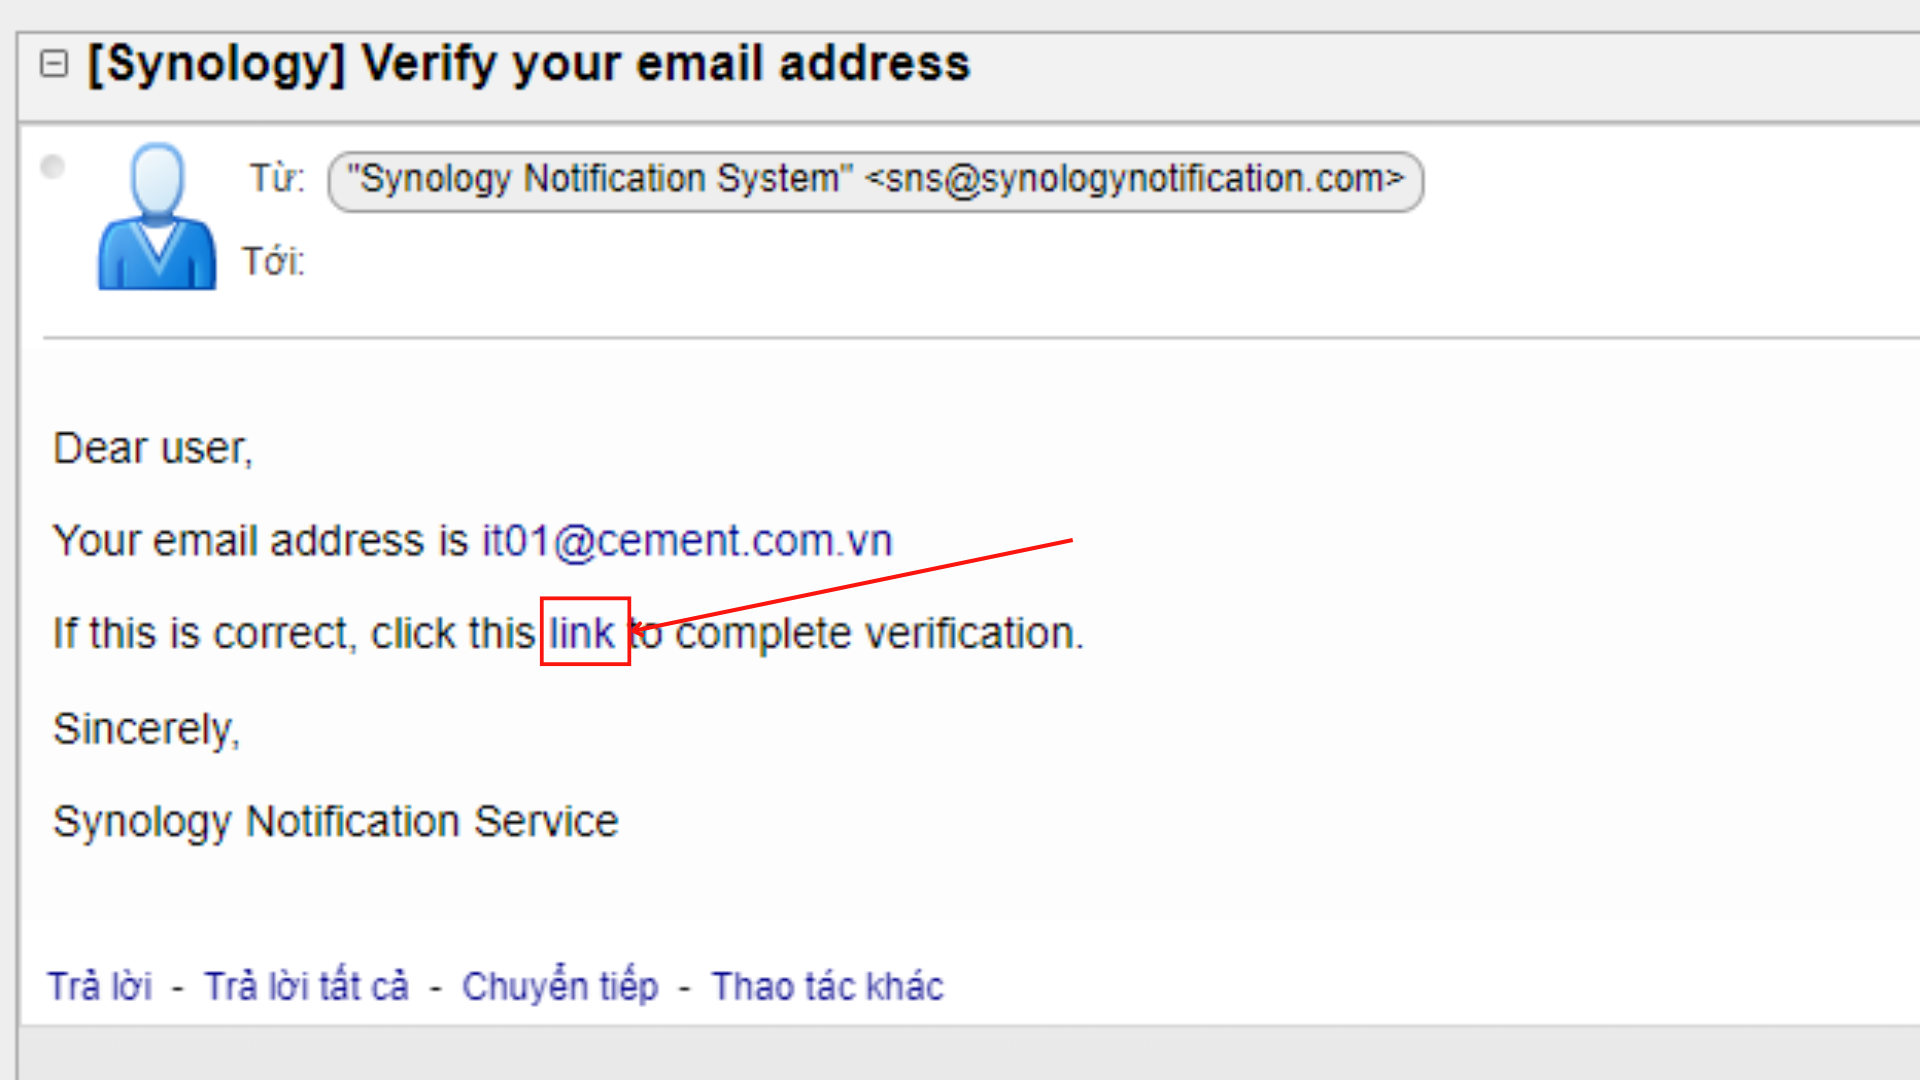Click the verification "link" hyperlink
This screenshot has height=1080, width=1920.
pos(582,633)
